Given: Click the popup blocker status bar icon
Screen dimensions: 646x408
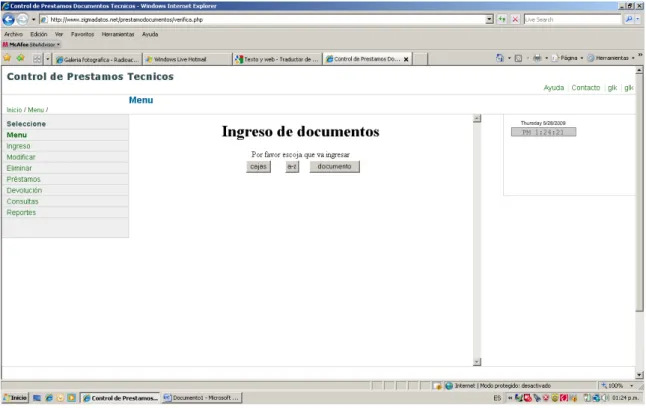Looking at the screenshot, I should tap(438, 386).
